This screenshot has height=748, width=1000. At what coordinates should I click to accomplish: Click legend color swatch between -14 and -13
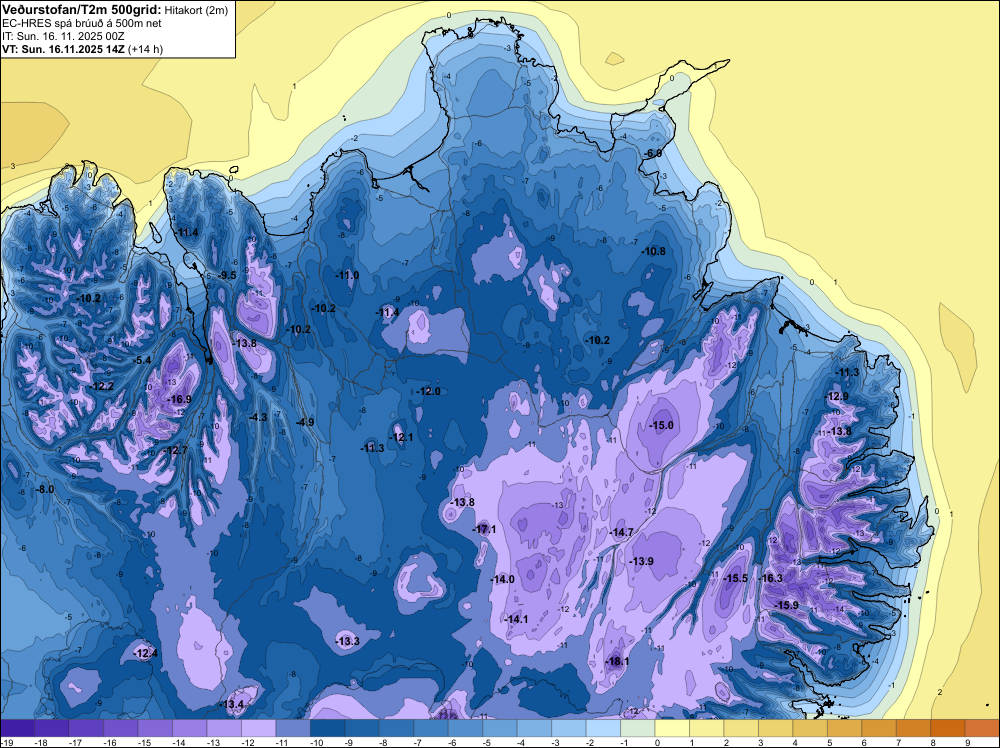tap(189, 728)
